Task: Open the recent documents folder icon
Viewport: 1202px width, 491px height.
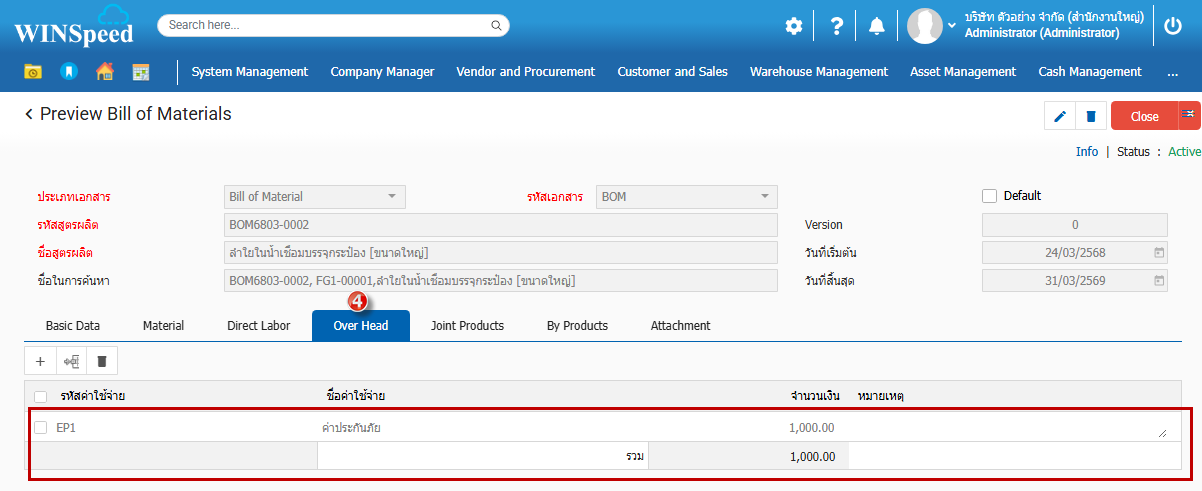Action: tap(33, 71)
